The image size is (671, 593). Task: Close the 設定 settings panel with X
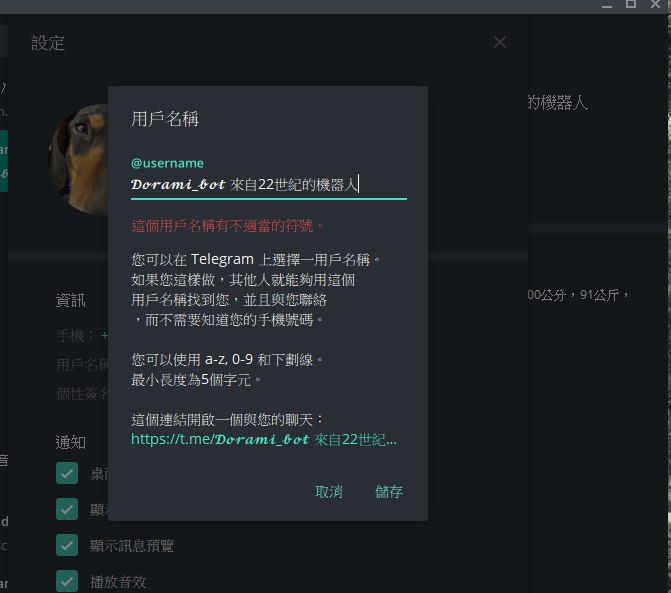(499, 42)
